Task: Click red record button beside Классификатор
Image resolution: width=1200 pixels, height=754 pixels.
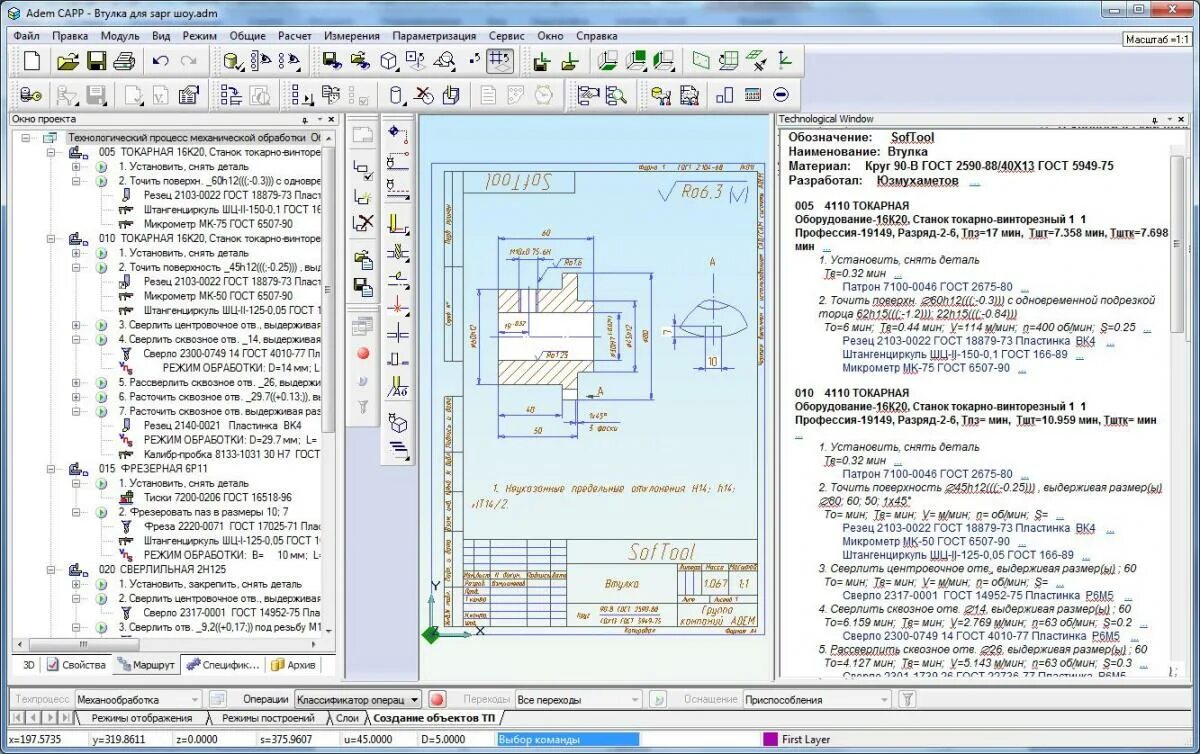Action: pyautogui.click(x=437, y=700)
